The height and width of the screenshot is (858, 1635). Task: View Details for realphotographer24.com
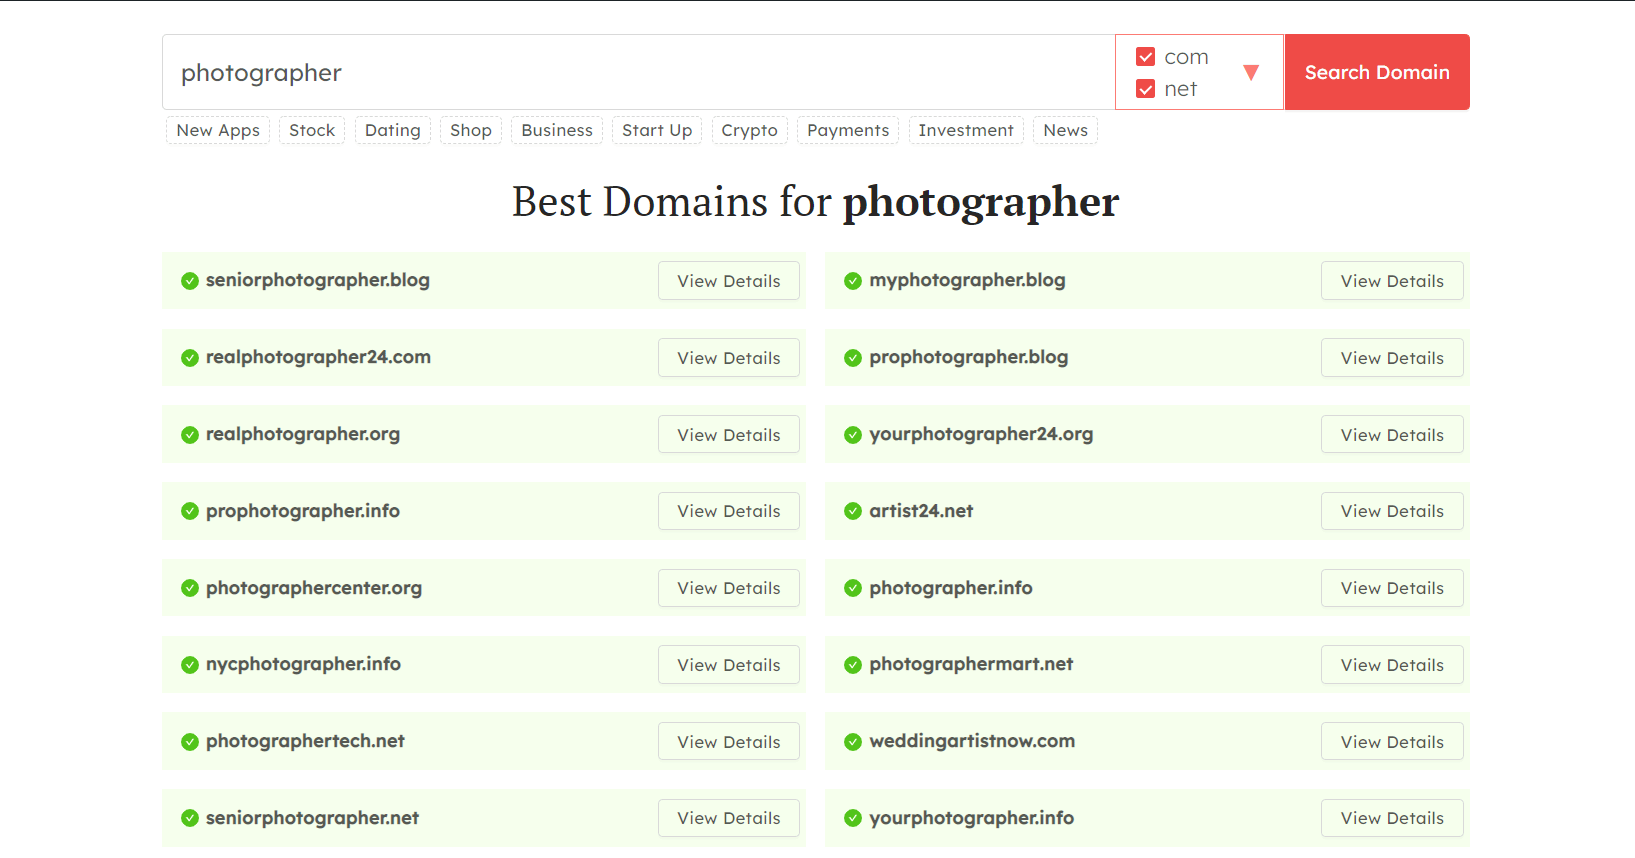(728, 358)
